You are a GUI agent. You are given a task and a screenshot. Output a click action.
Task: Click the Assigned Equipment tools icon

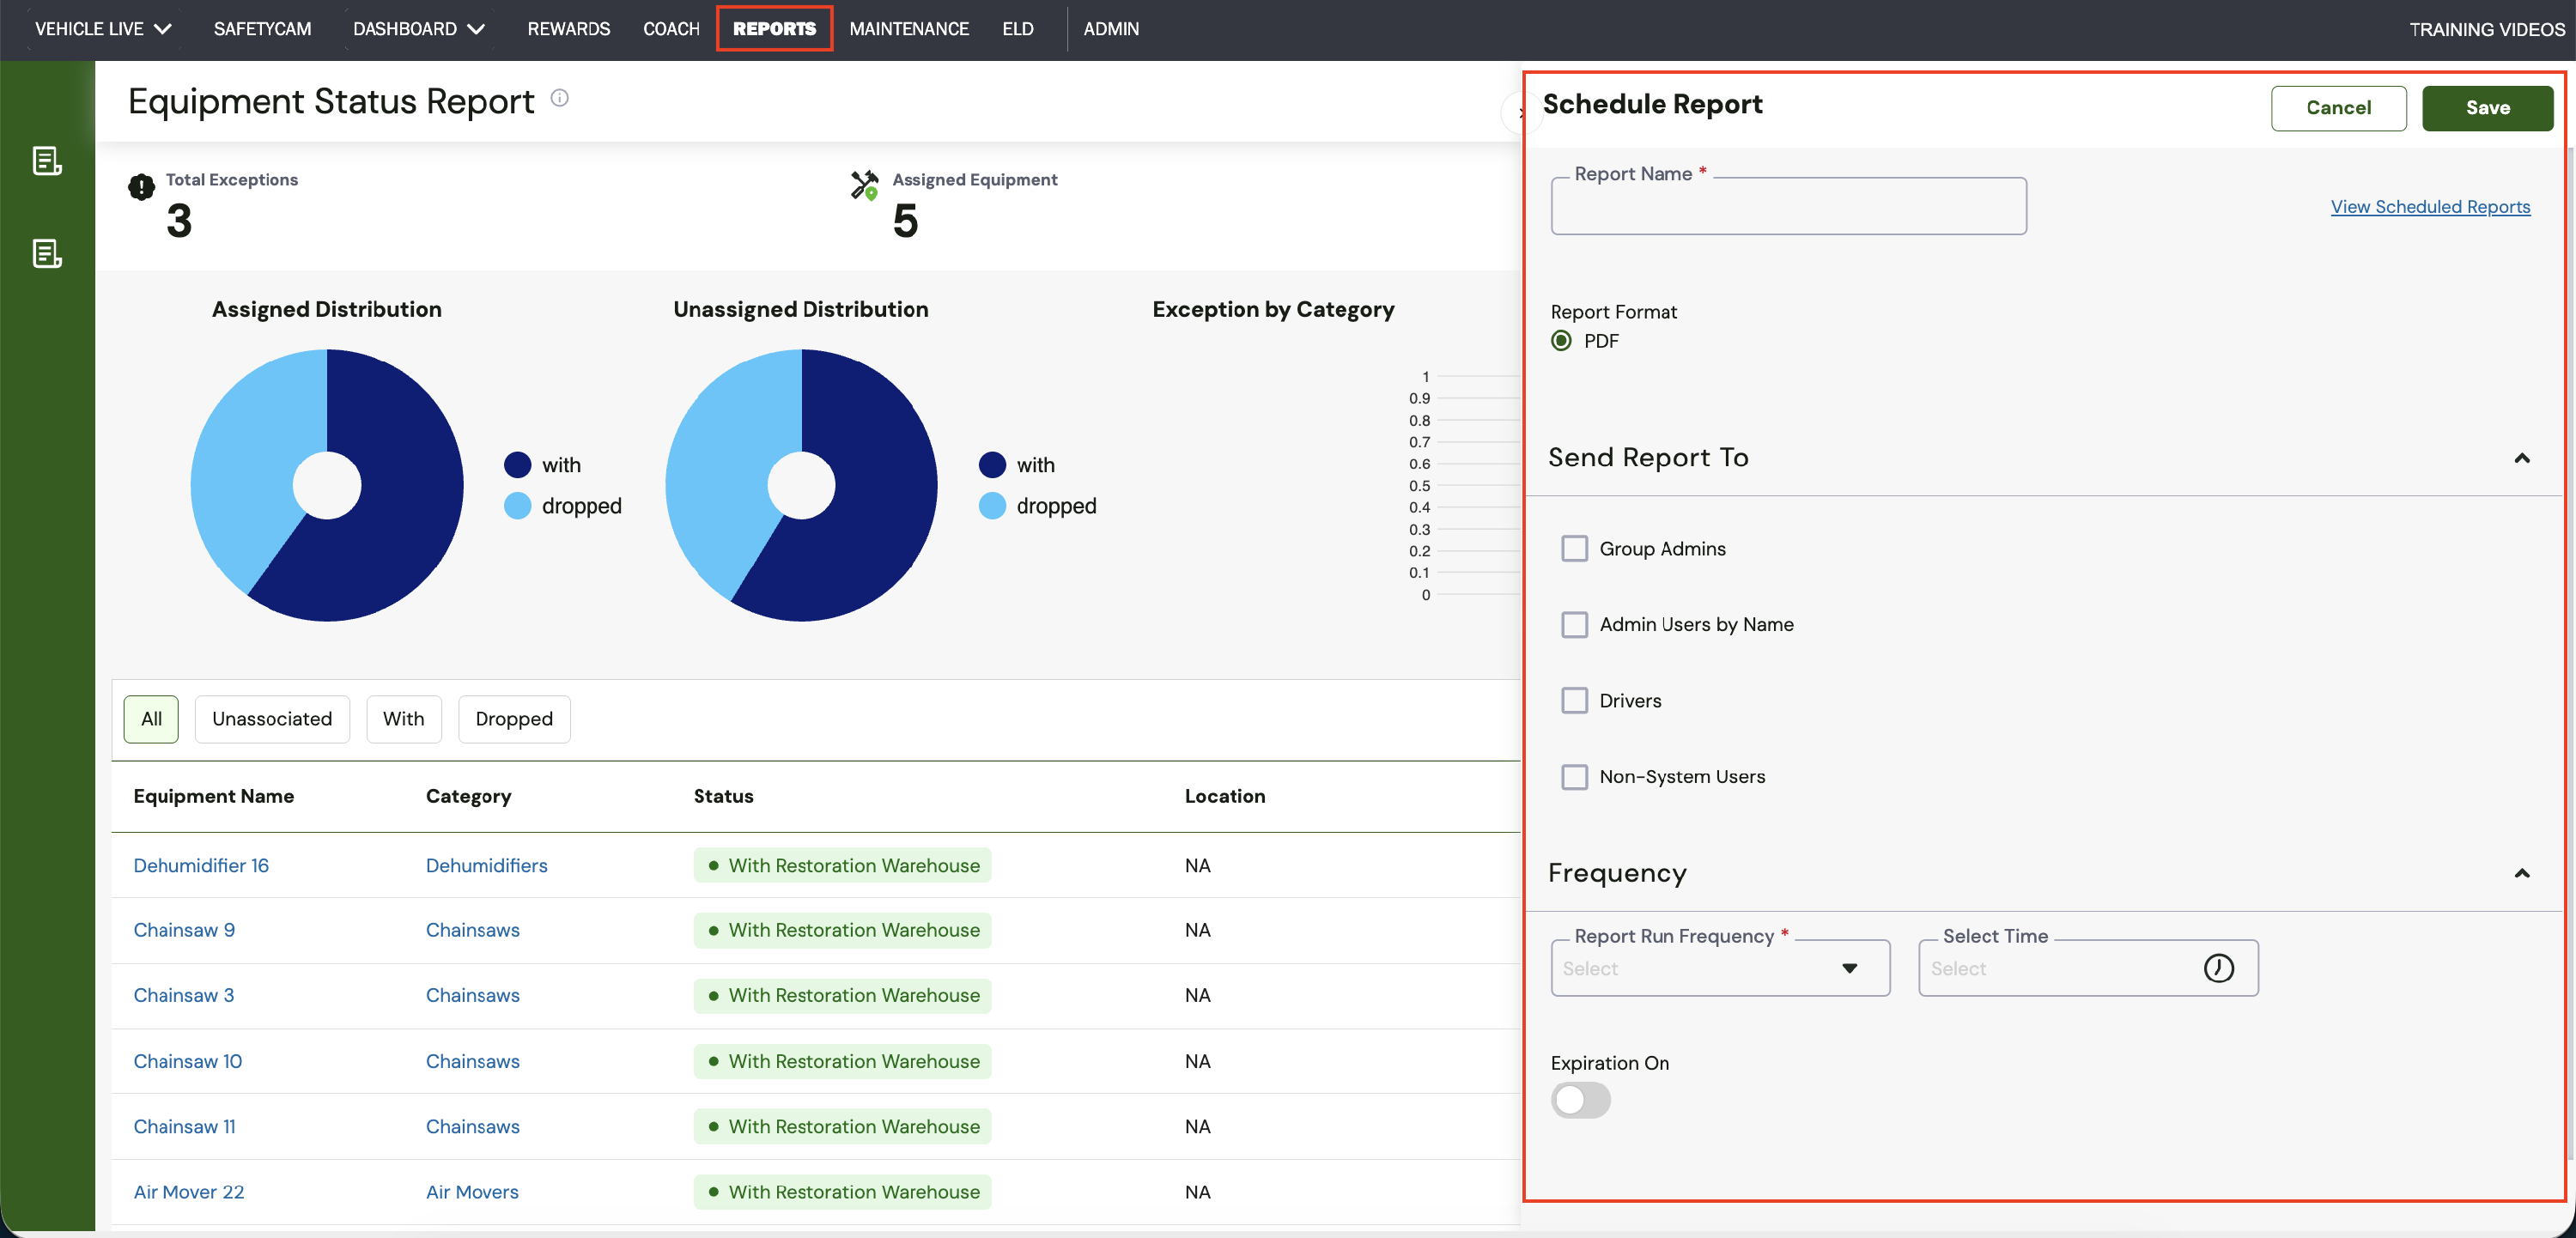[864, 185]
